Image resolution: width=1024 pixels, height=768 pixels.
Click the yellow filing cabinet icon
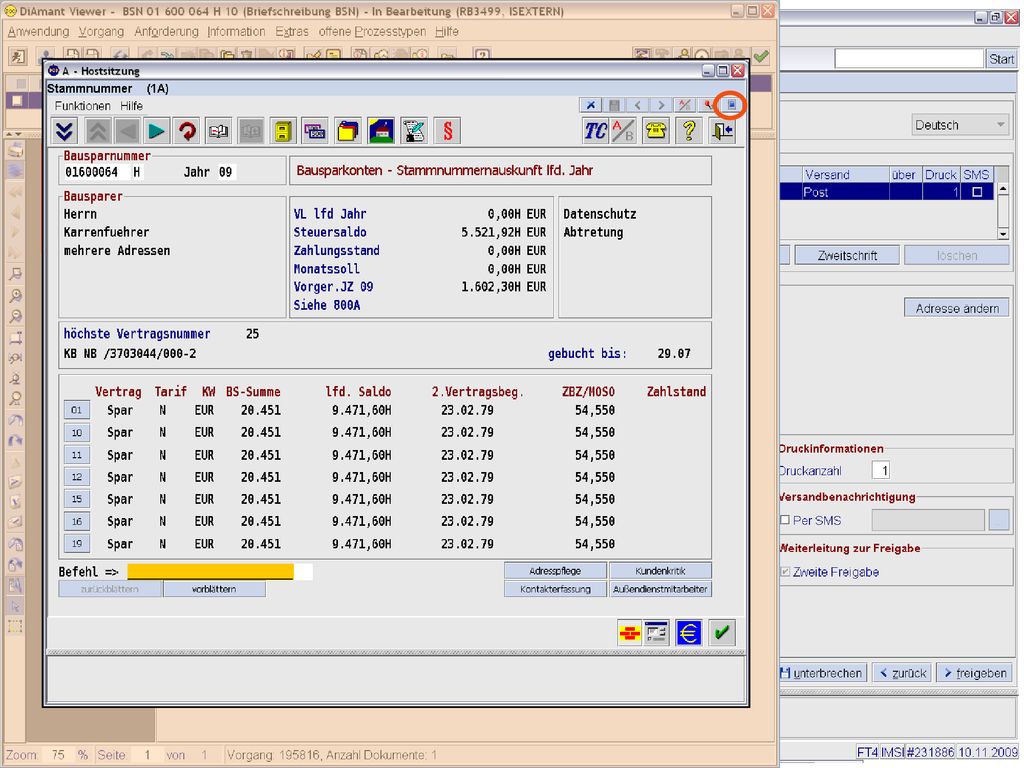[x=282, y=131]
